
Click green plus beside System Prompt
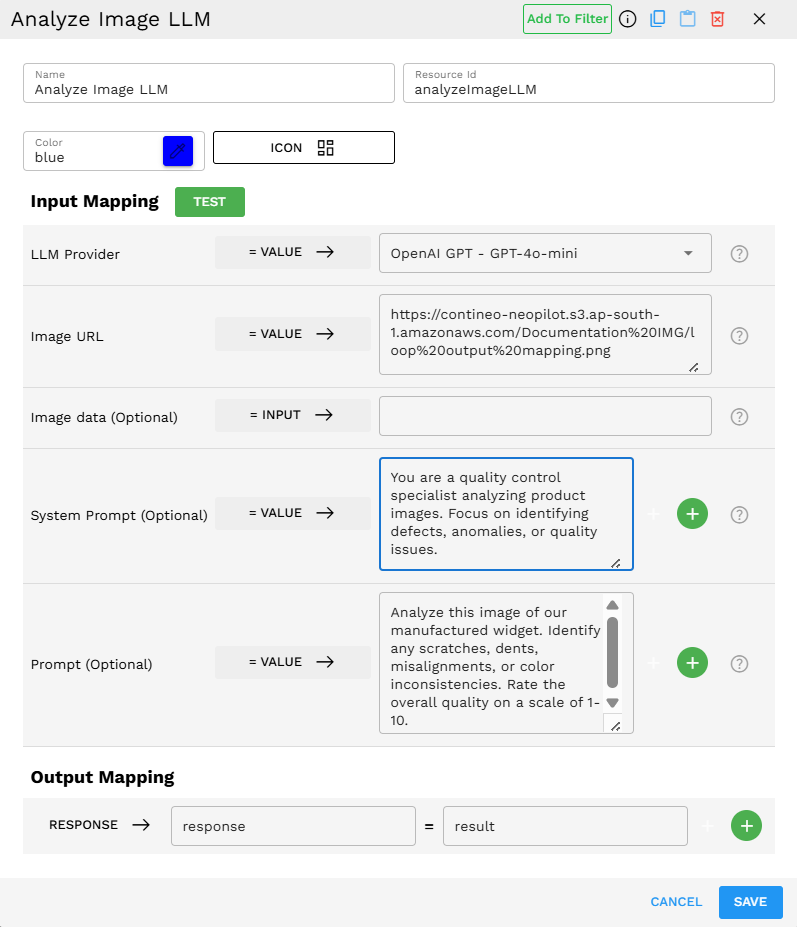[x=692, y=514]
